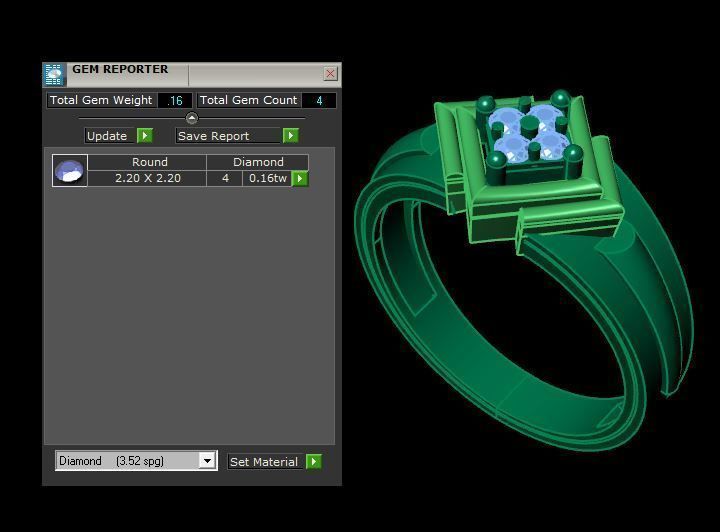Click green arrow beside Set Material

pos(314,461)
